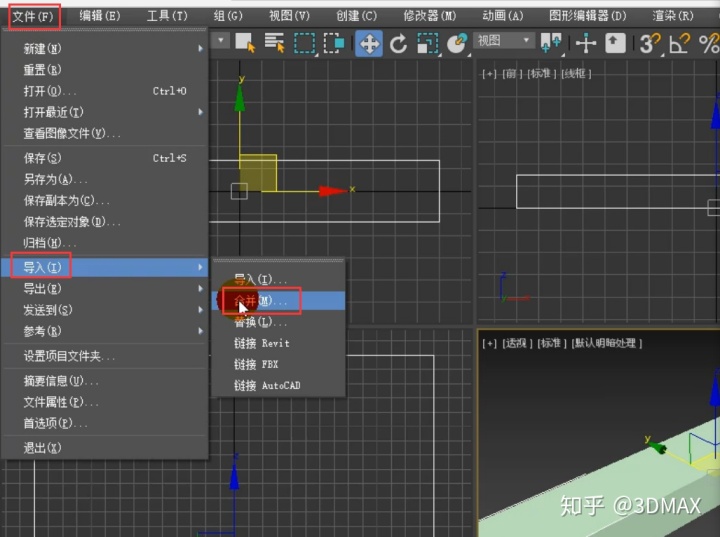Click front viewport [前] view label
The image size is (720, 537).
(x=512, y=73)
